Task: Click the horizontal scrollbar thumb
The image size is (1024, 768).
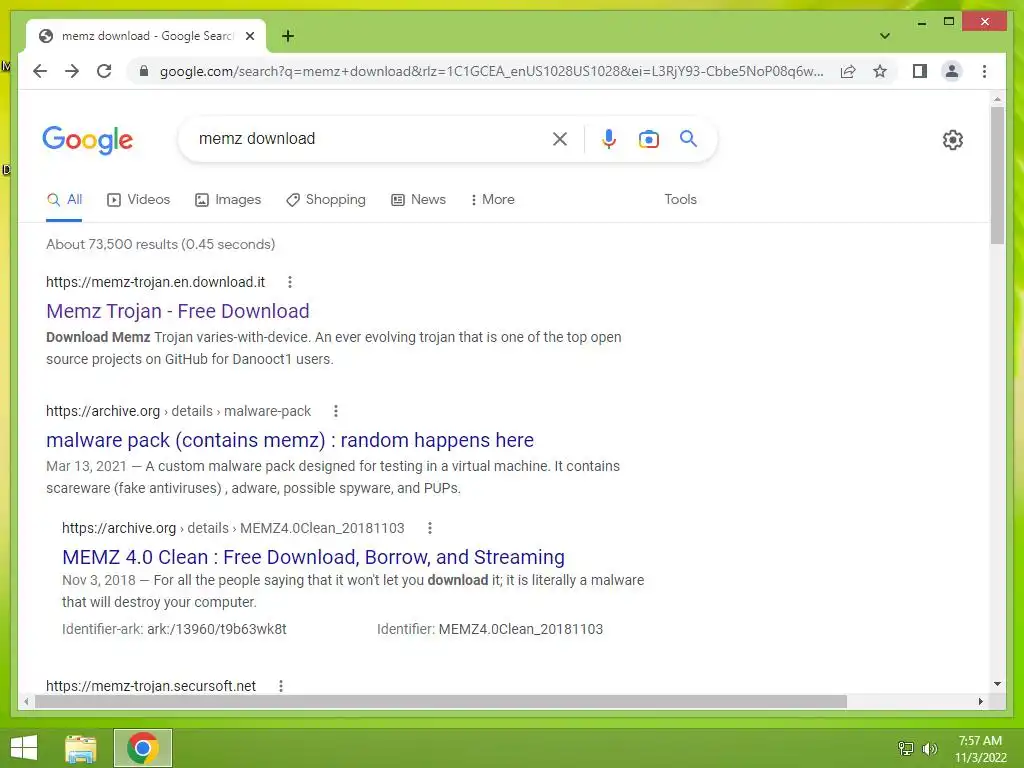Action: 441,701
